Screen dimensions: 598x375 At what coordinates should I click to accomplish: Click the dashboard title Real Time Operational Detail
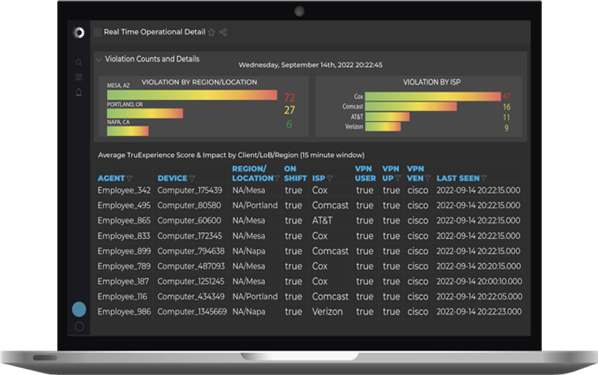[x=154, y=32]
